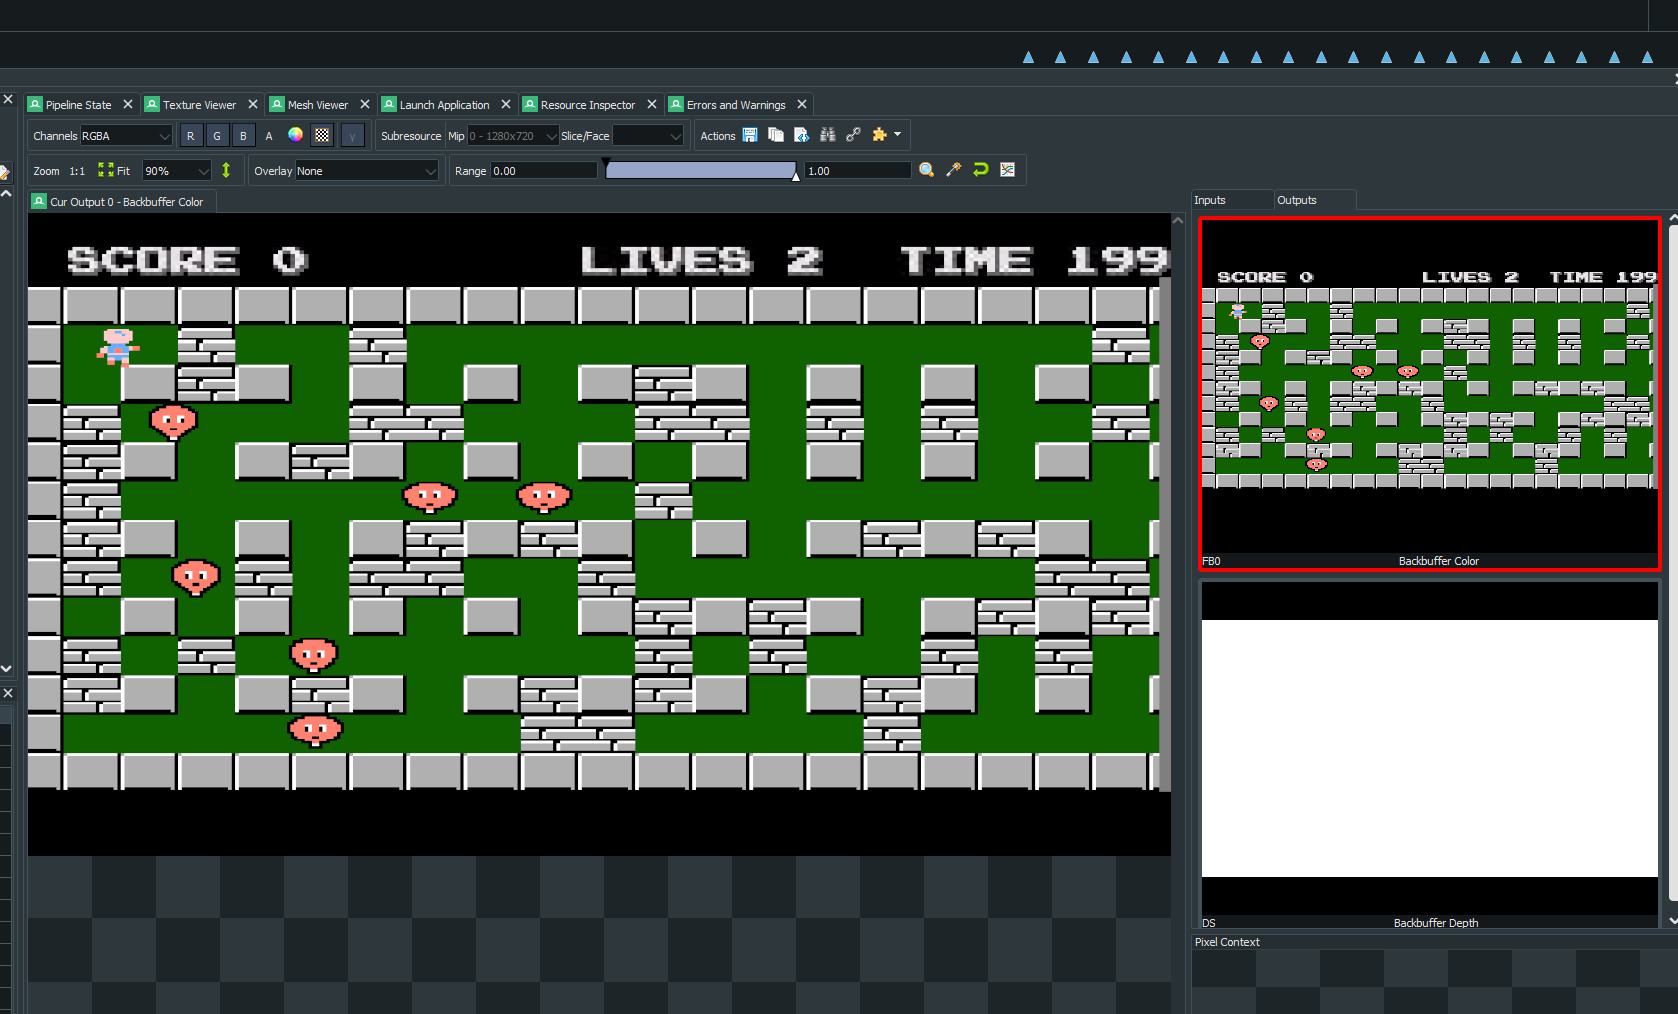The image size is (1678, 1014).
Task: Enable Fit zoom to window
Action: 114,171
